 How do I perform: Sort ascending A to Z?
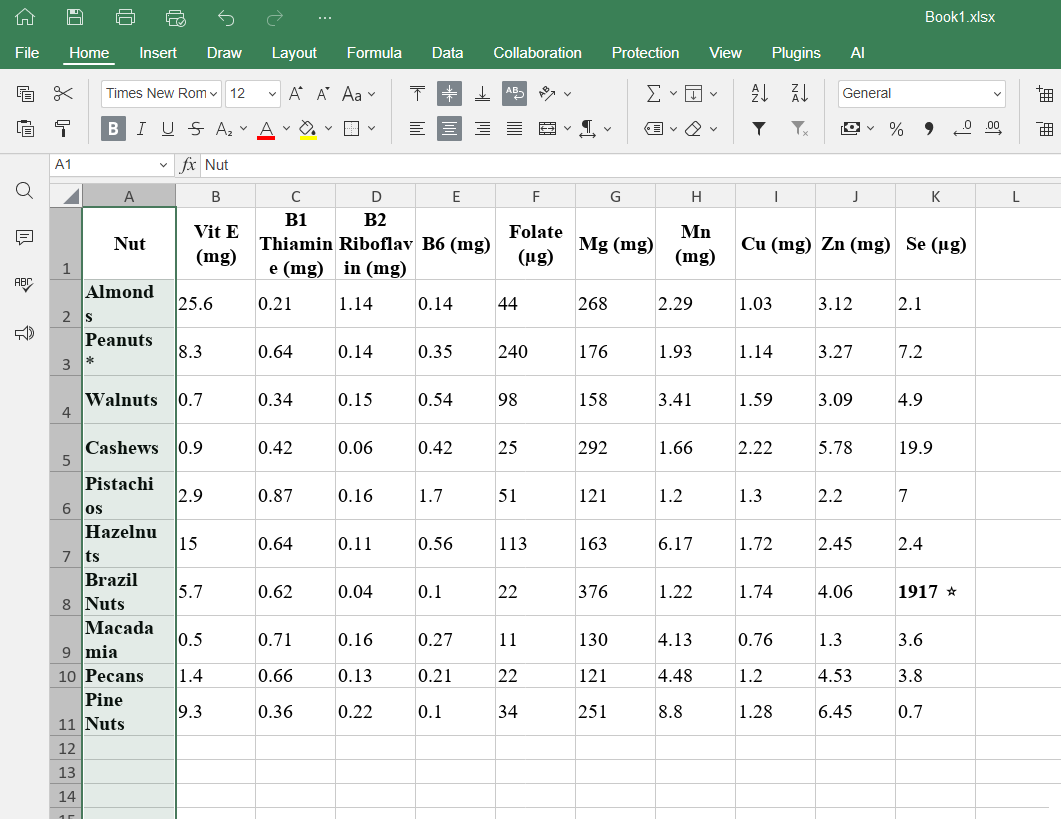[759, 94]
